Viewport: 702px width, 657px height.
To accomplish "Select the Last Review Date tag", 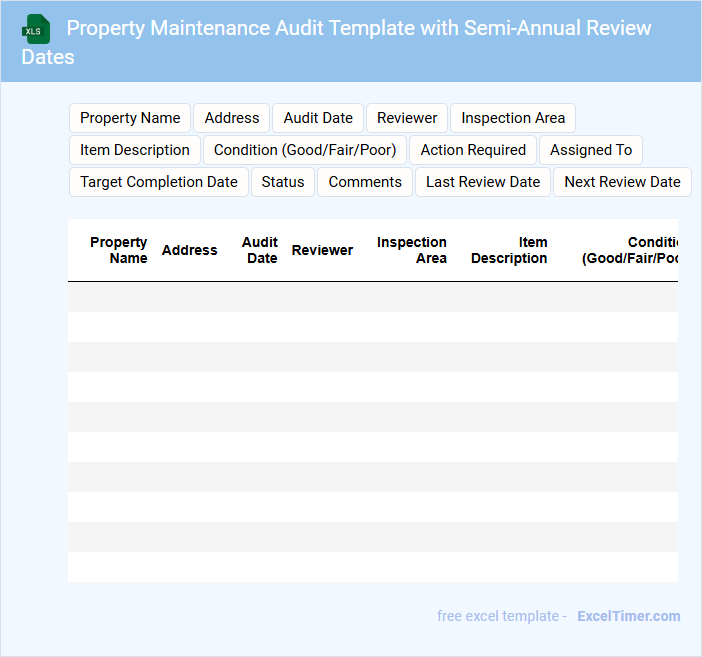I will pyautogui.click(x=483, y=182).
